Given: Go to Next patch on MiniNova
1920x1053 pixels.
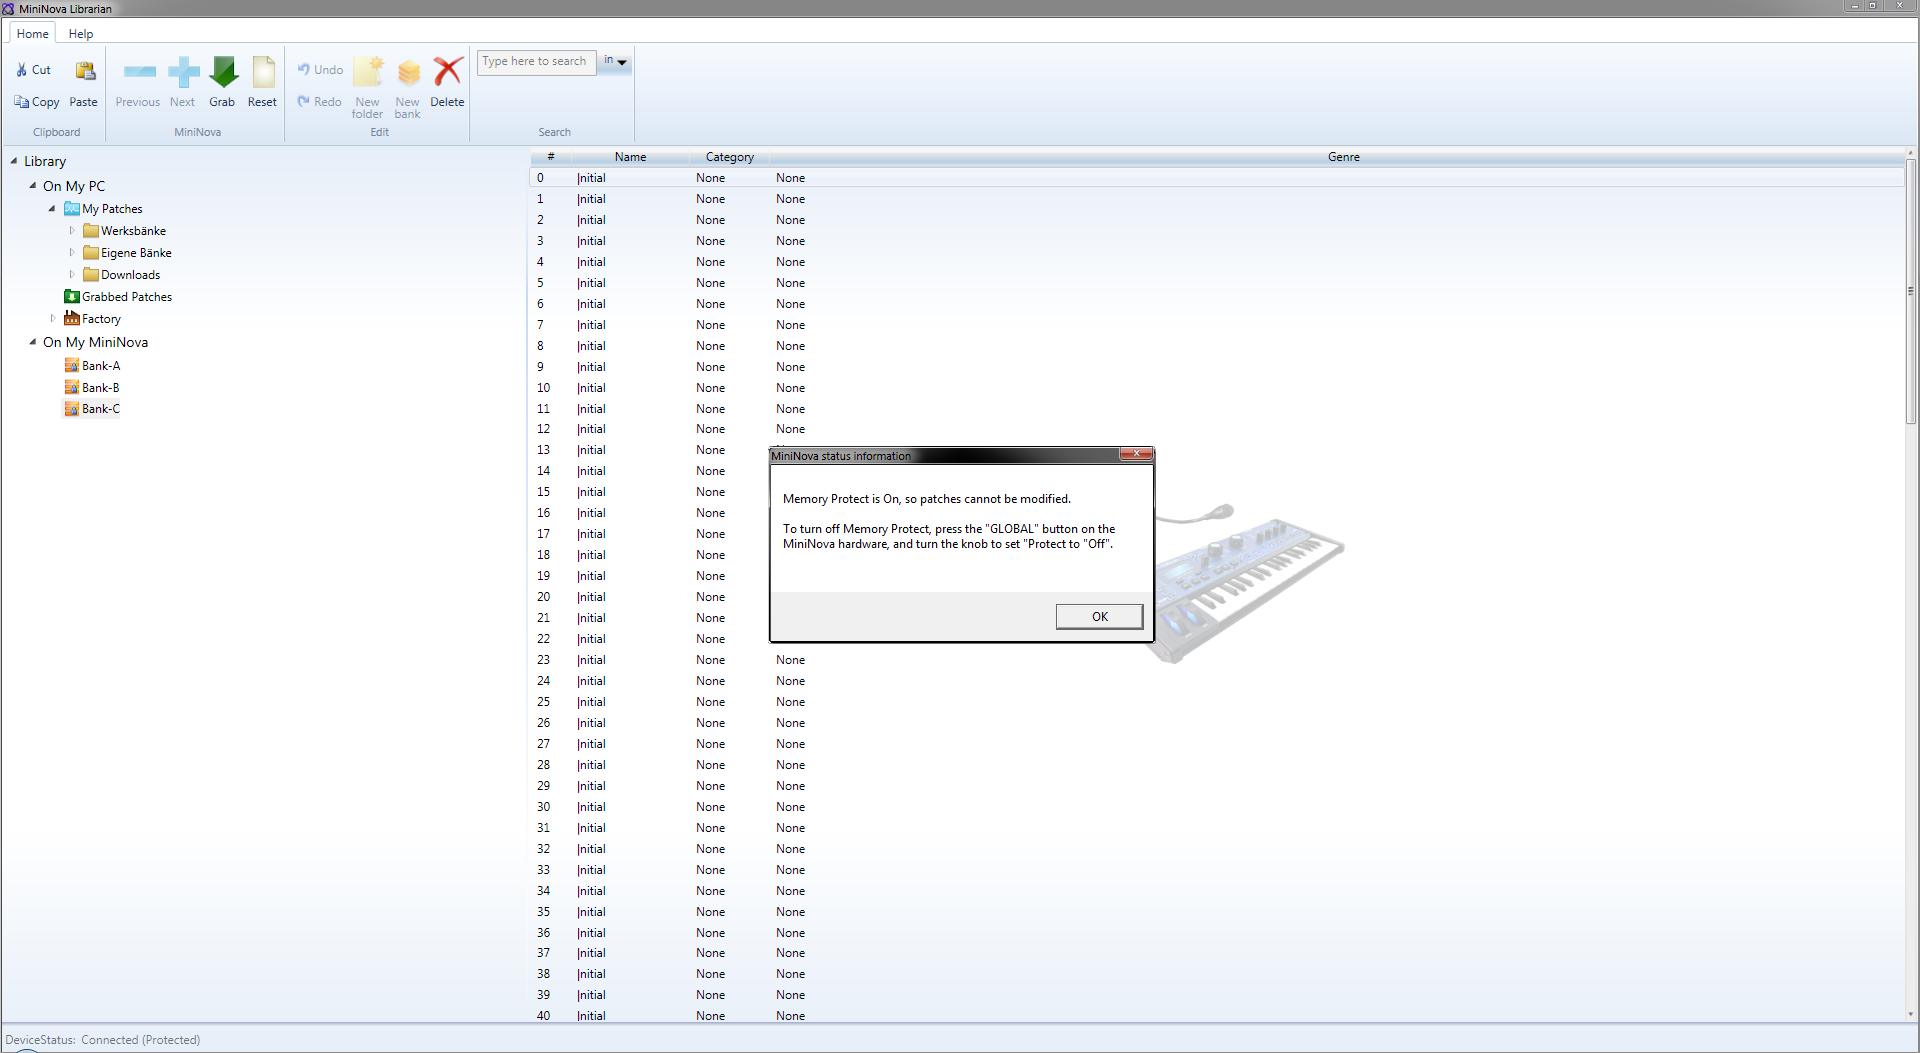Looking at the screenshot, I should tap(183, 72).
